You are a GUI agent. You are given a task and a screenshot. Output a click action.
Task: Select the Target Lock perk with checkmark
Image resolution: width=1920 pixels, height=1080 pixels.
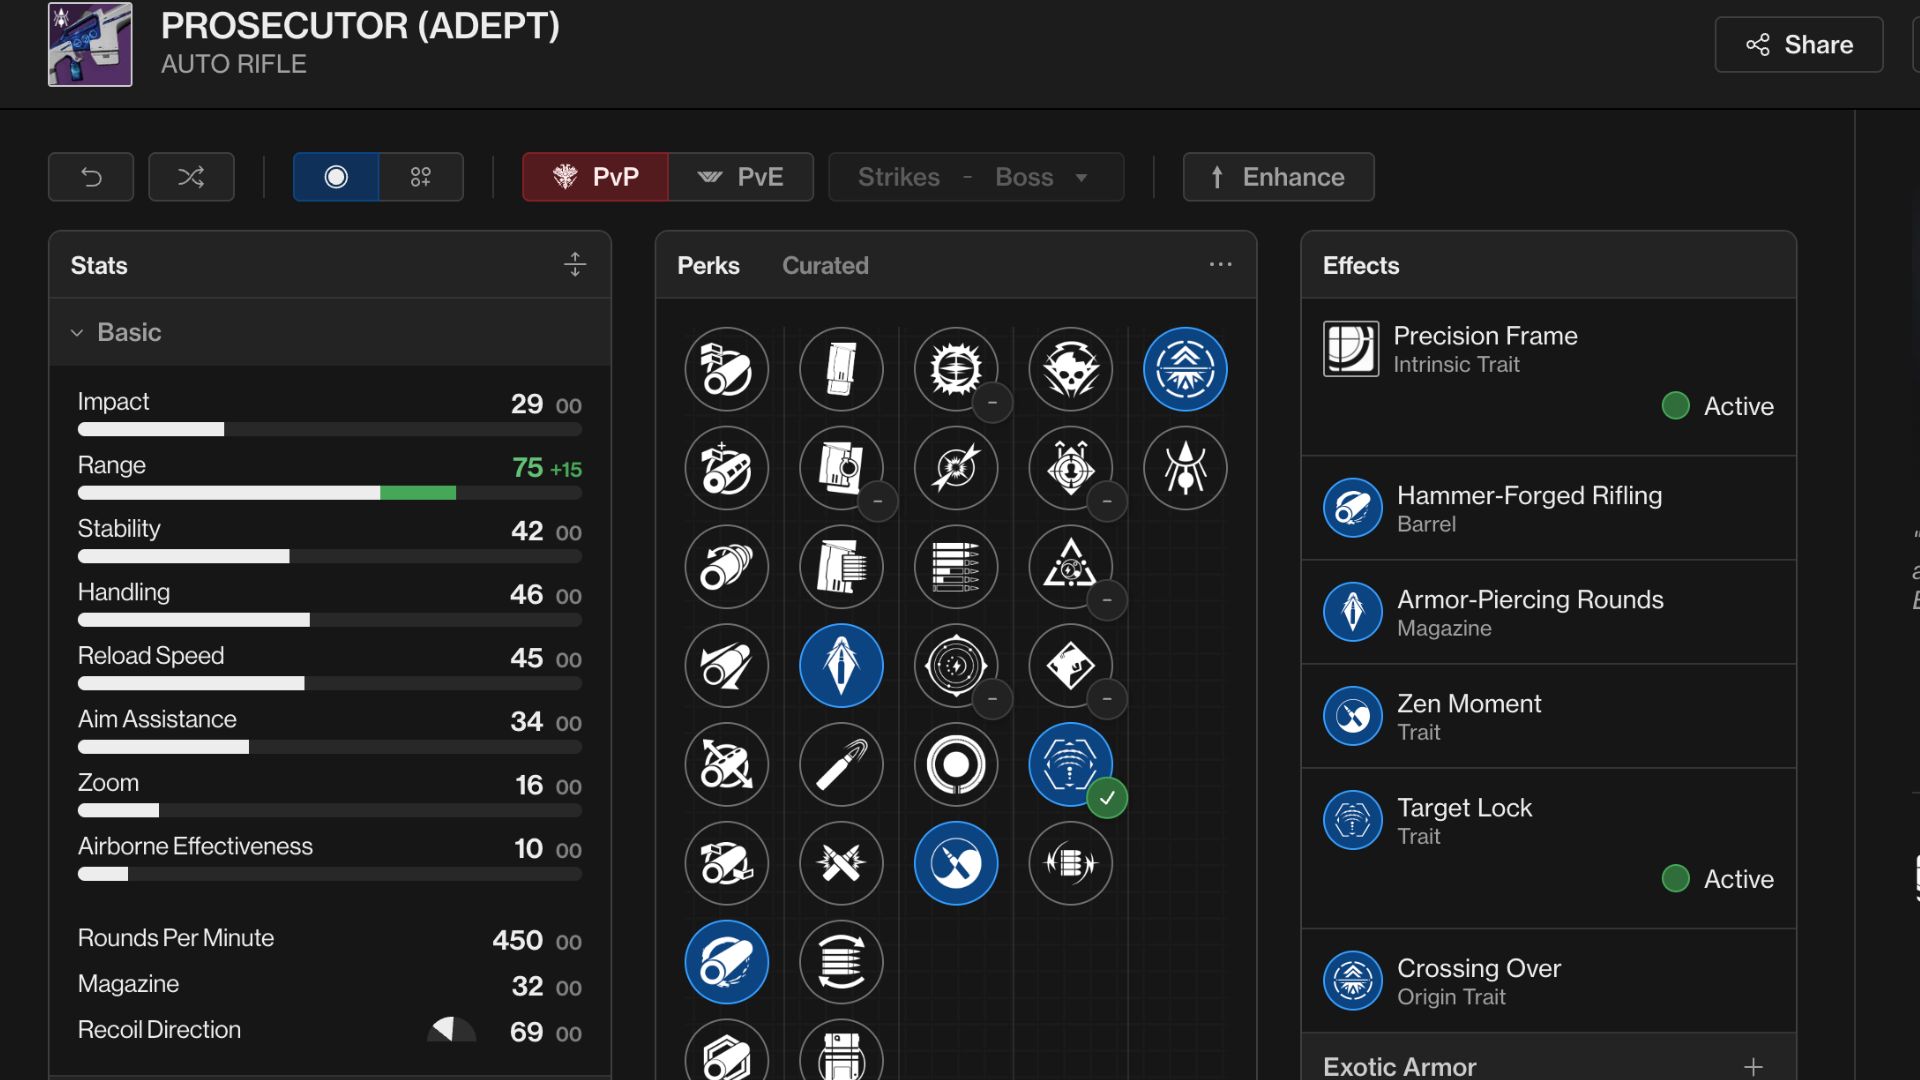(1070, 765)
